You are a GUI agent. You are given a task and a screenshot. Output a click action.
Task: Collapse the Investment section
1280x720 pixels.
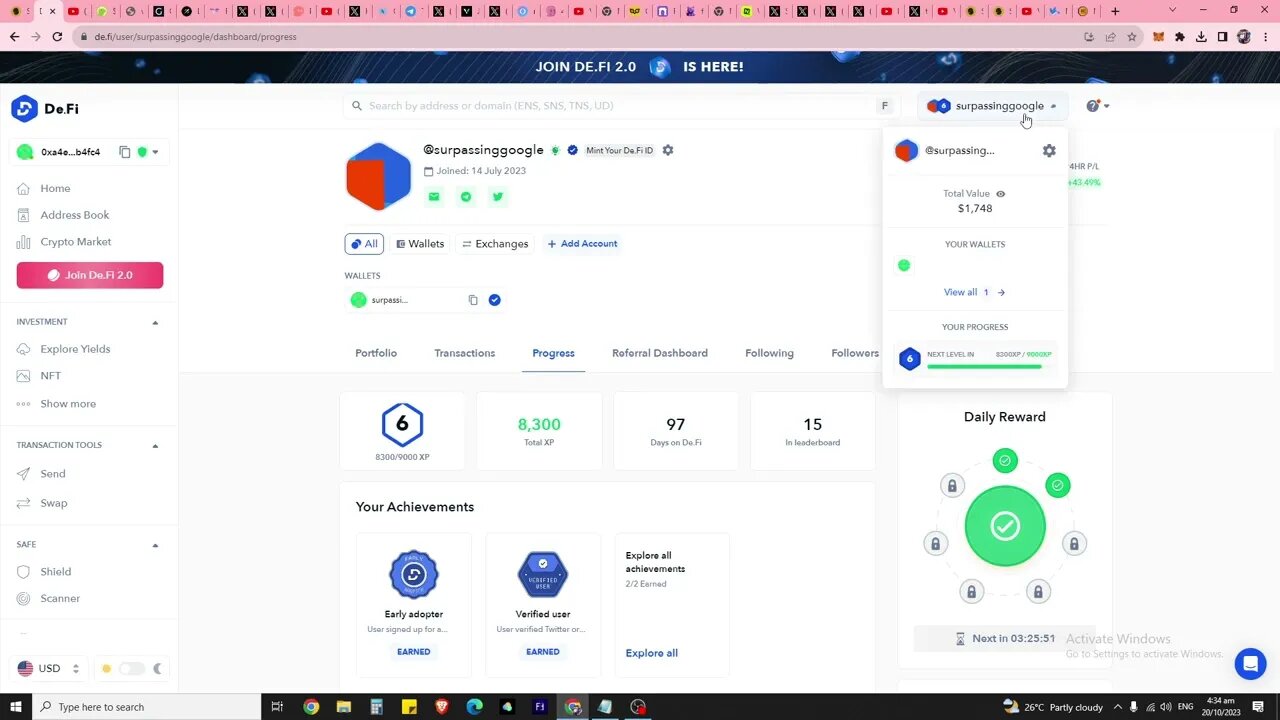[x=155, y=322]
